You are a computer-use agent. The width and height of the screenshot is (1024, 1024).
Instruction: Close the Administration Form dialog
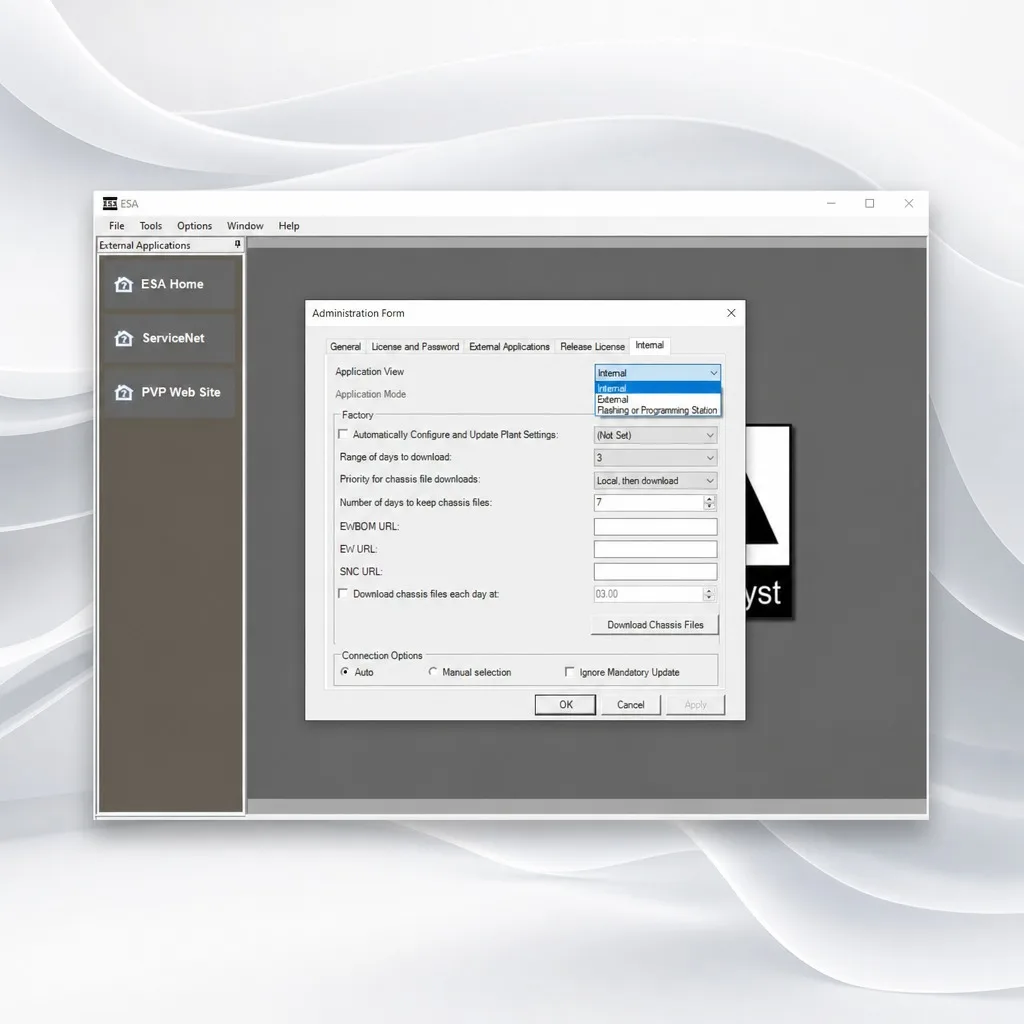(731, 313)
